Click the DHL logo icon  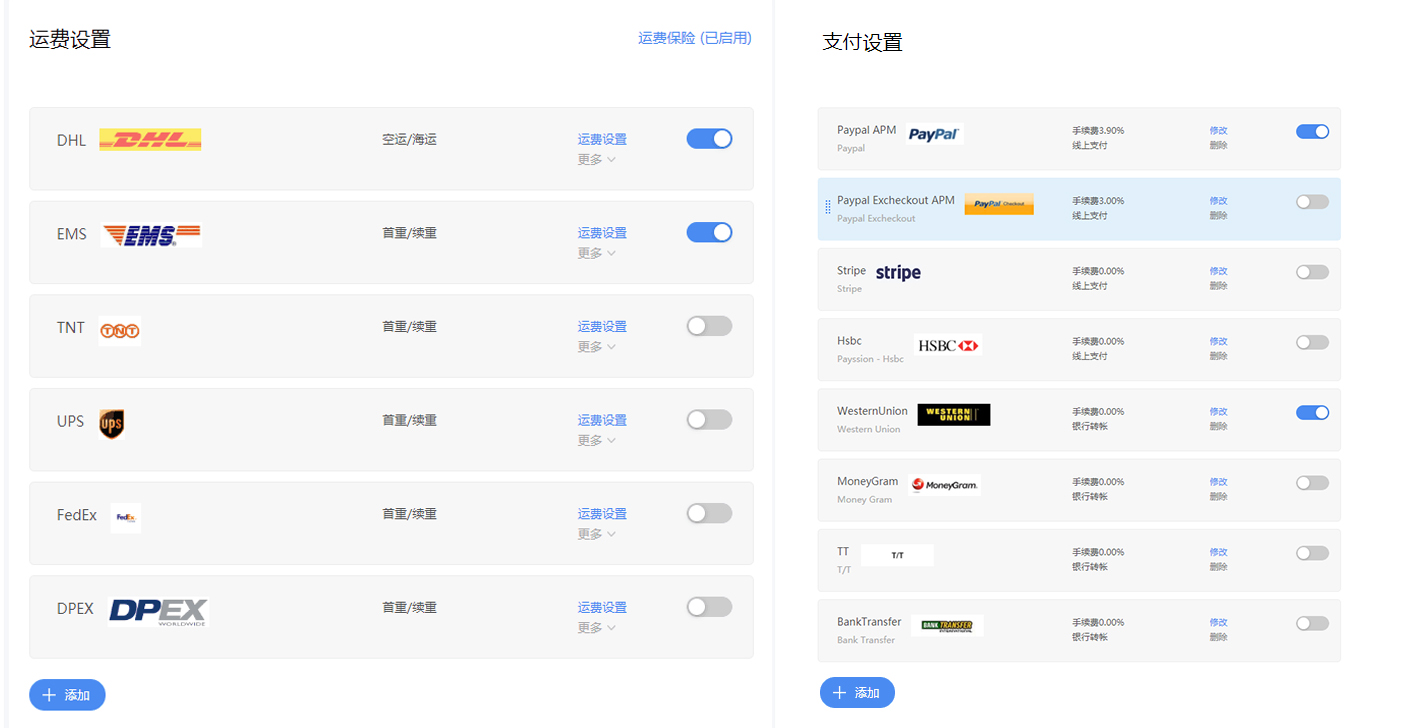pos(150,138)
